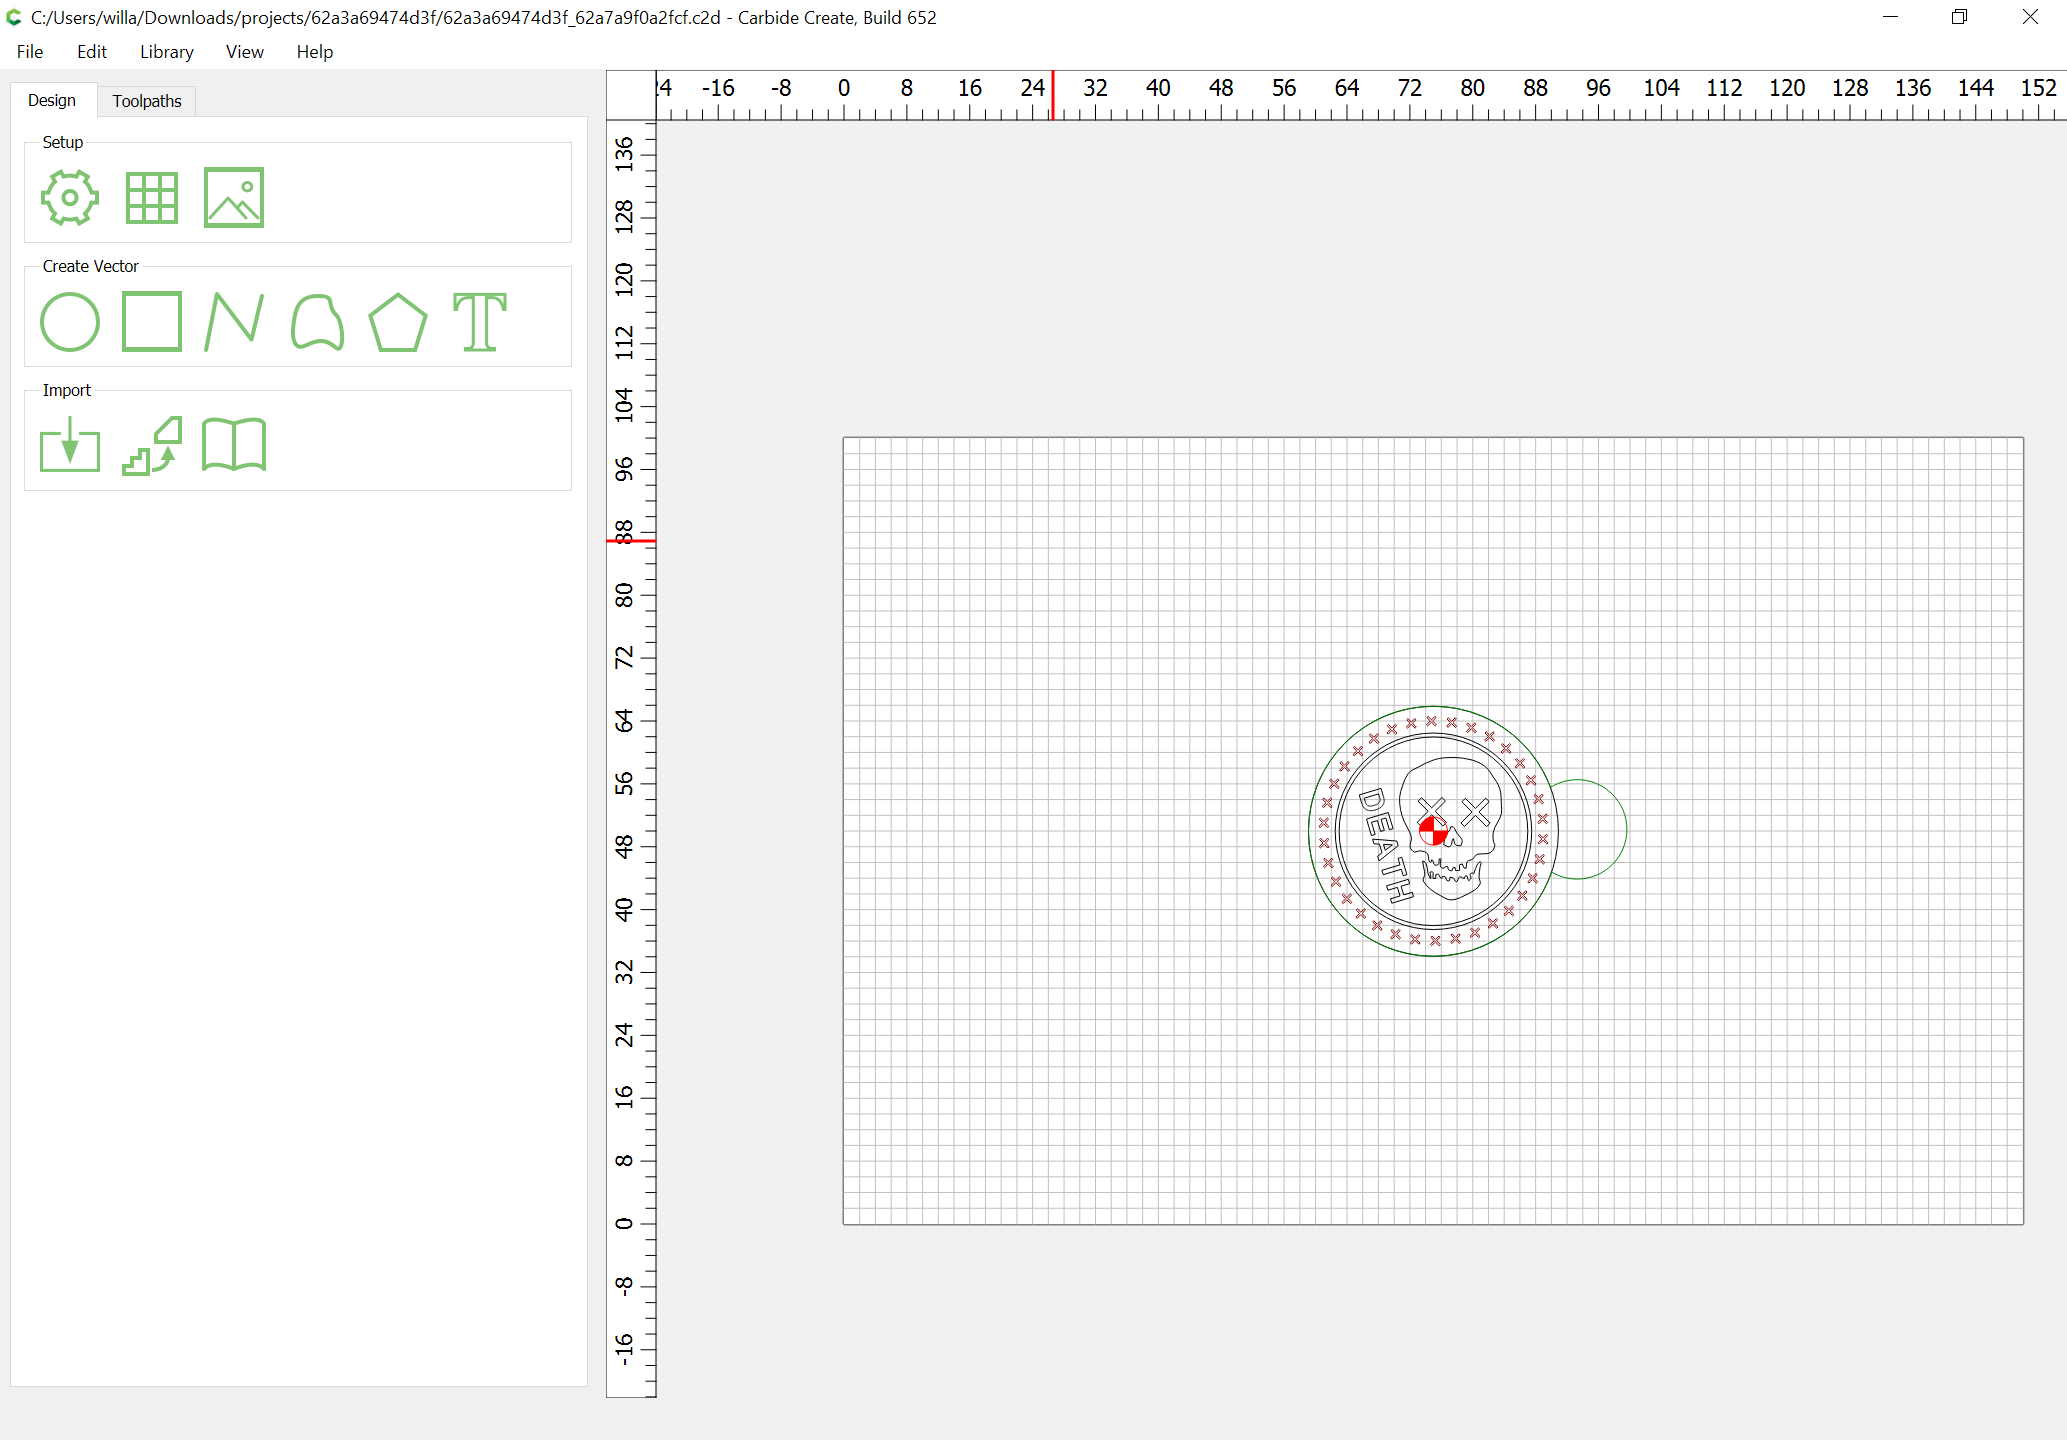Select the Circle vector tool
The width and height of the screenshot is (2067, 1440).
tap(70, 322)
